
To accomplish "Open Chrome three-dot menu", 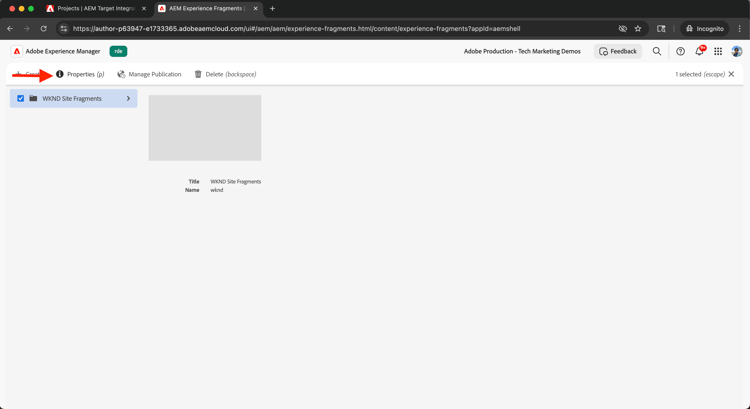I will 739,29.
